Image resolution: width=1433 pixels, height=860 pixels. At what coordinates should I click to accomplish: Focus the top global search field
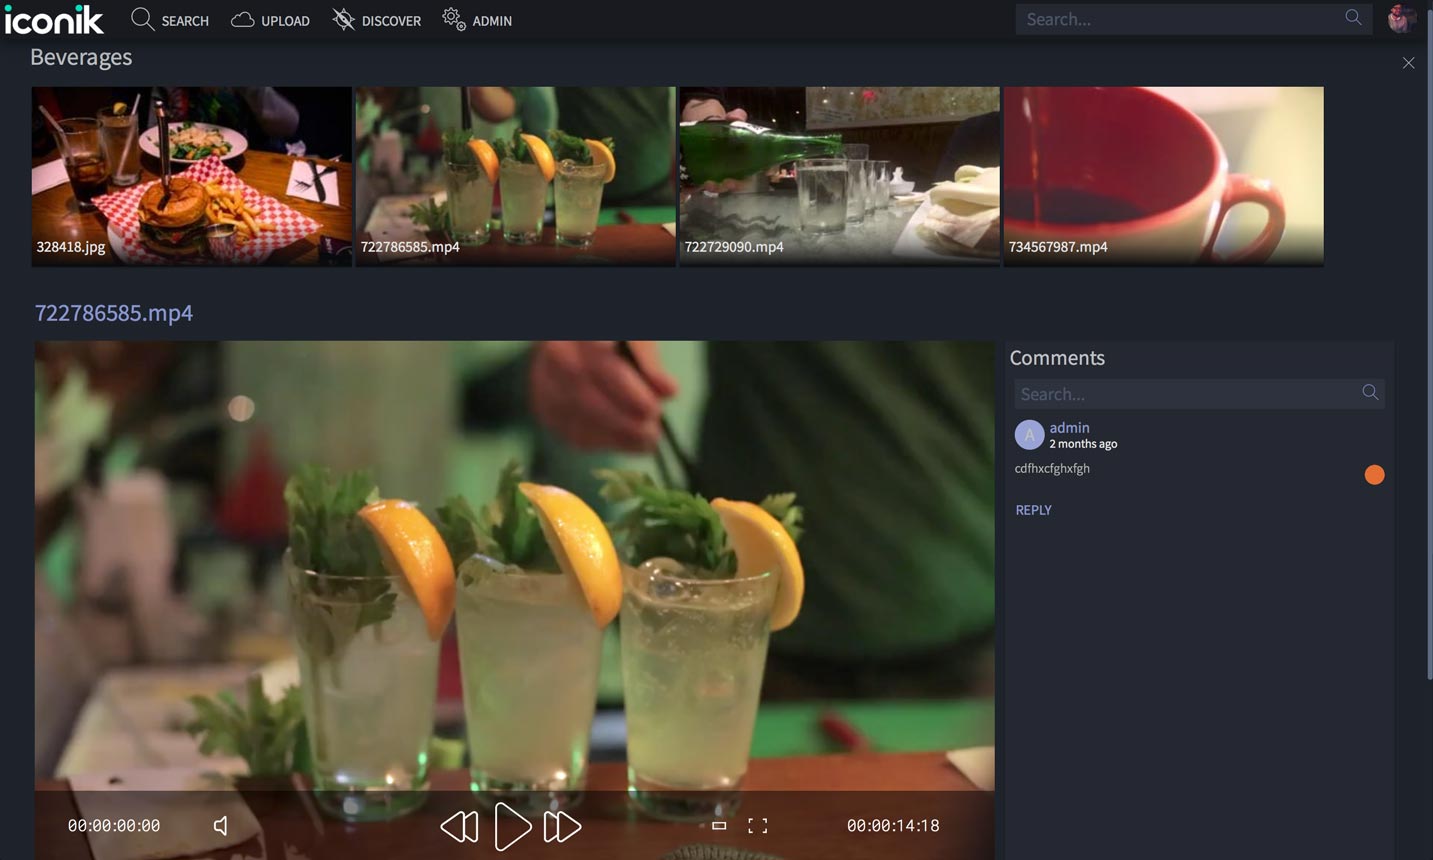1192,19
